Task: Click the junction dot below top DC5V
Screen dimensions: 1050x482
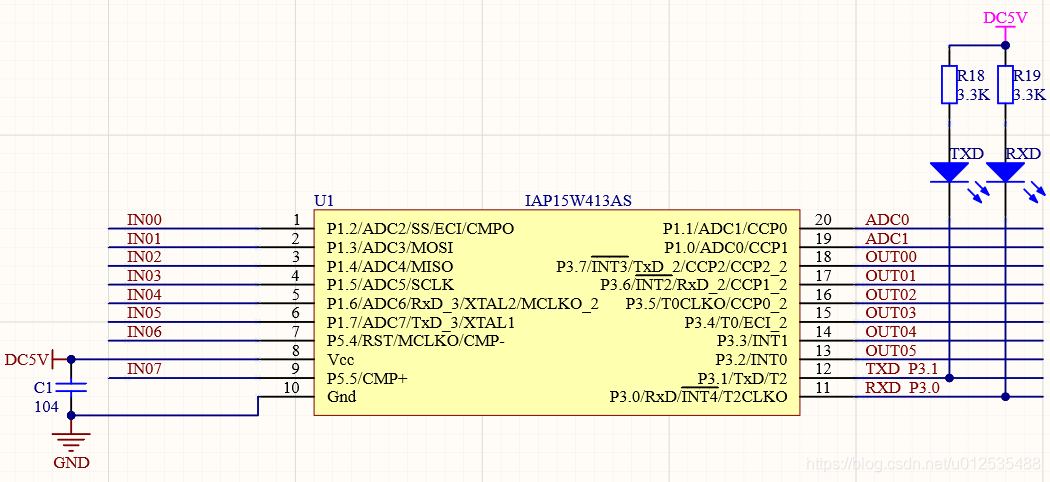Action: pyautogui.click(x=1005, y=46)
